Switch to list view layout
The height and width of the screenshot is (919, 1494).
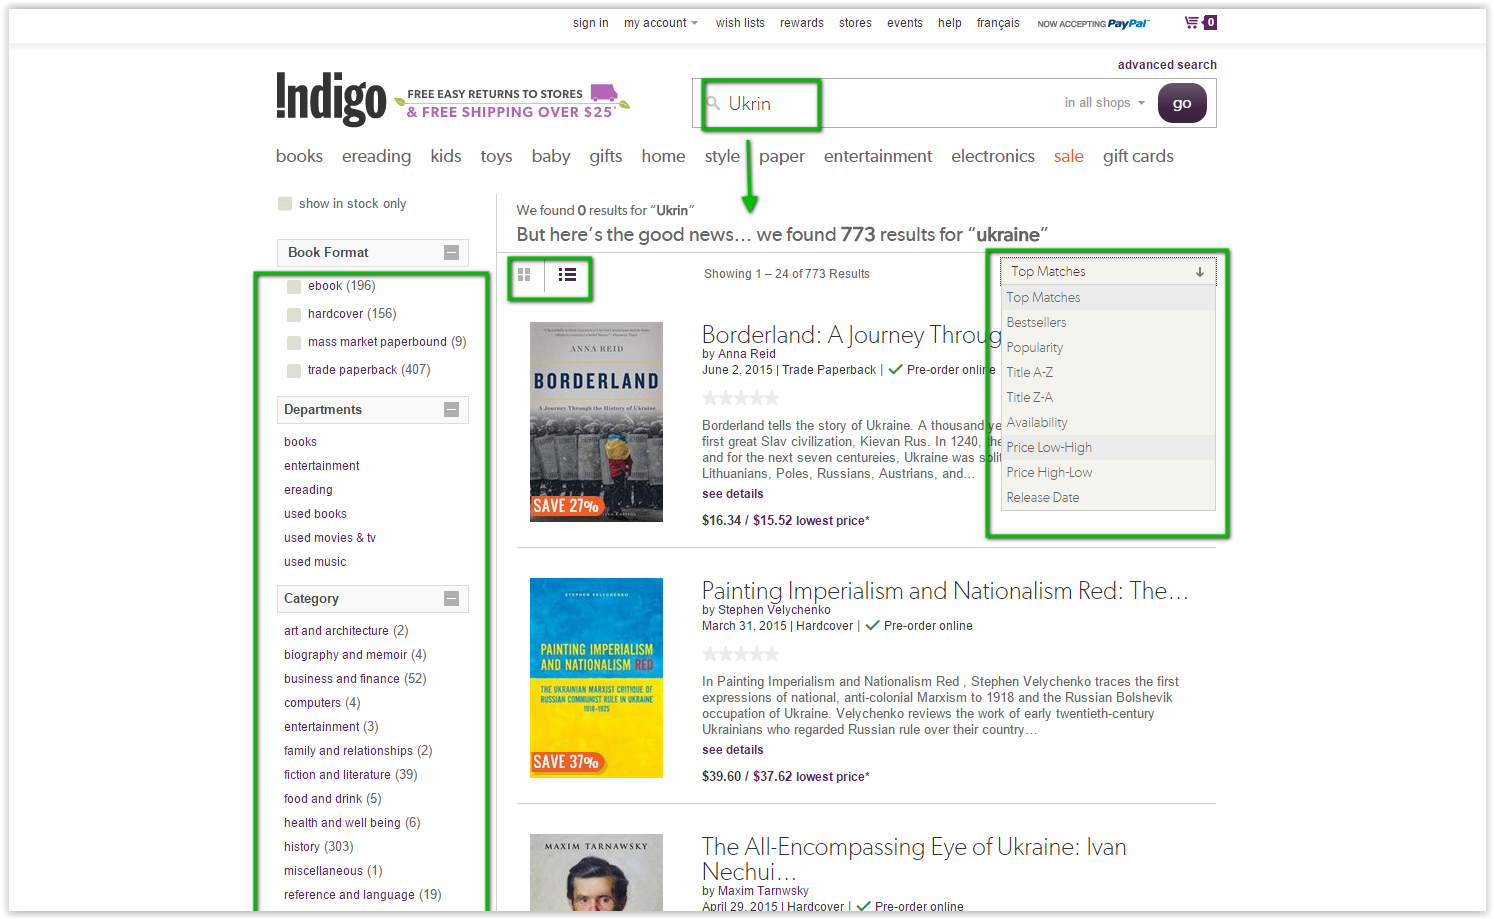[x=567, y=274]
